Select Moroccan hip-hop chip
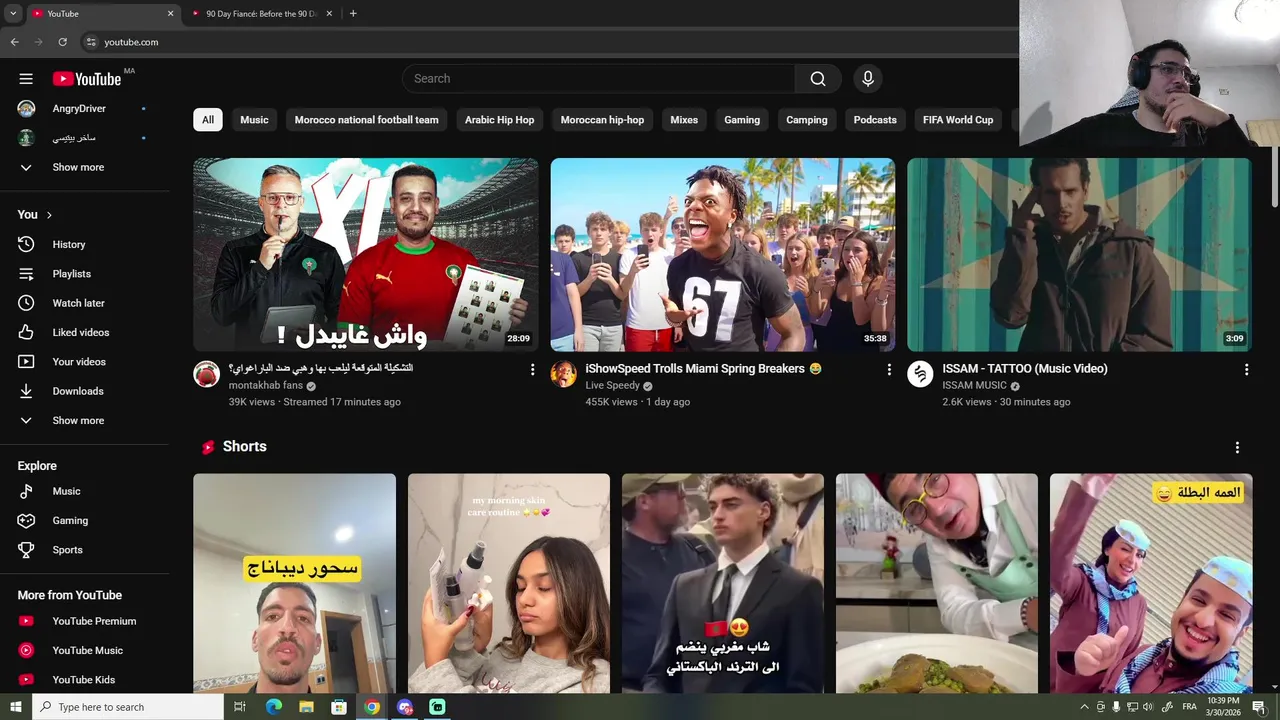1280x720 pixels. tap(602, 120)
